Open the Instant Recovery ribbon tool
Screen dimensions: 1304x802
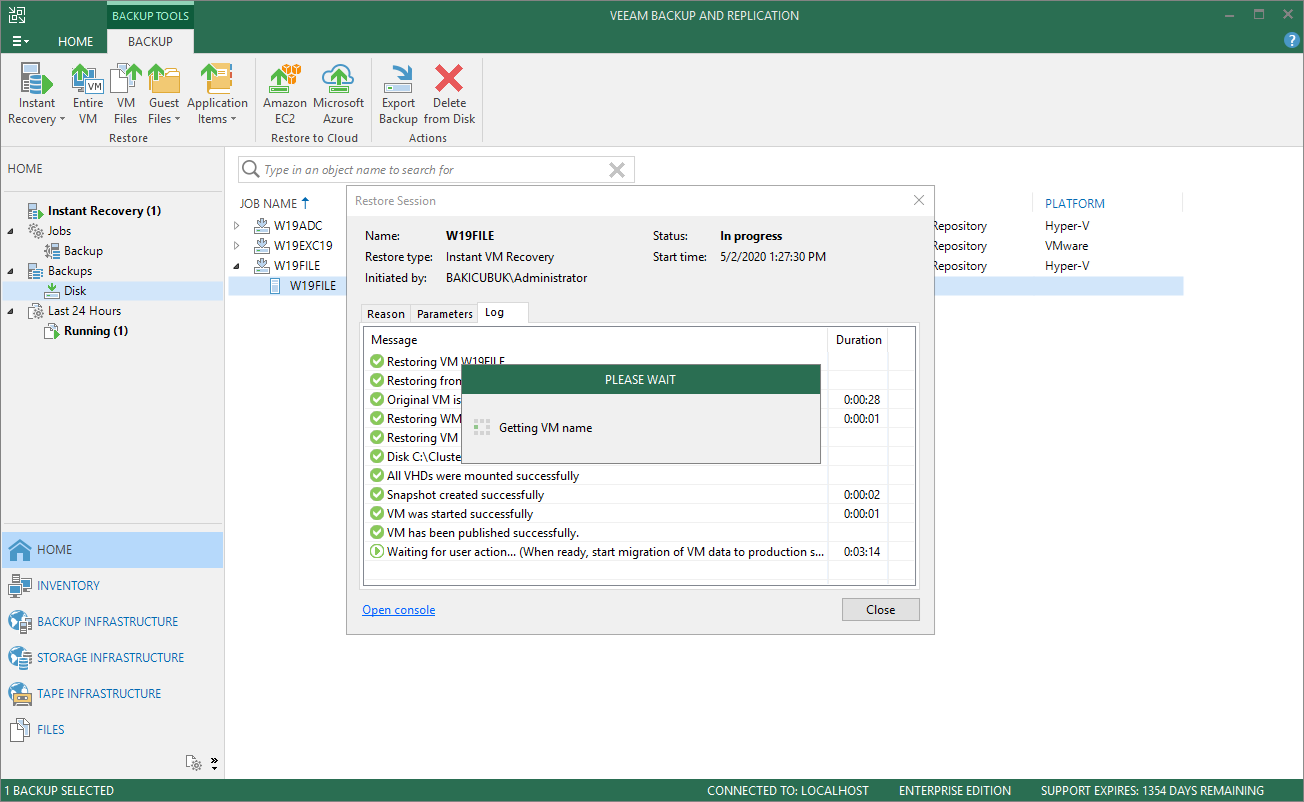pyautogui.click(x=37, y=95)
